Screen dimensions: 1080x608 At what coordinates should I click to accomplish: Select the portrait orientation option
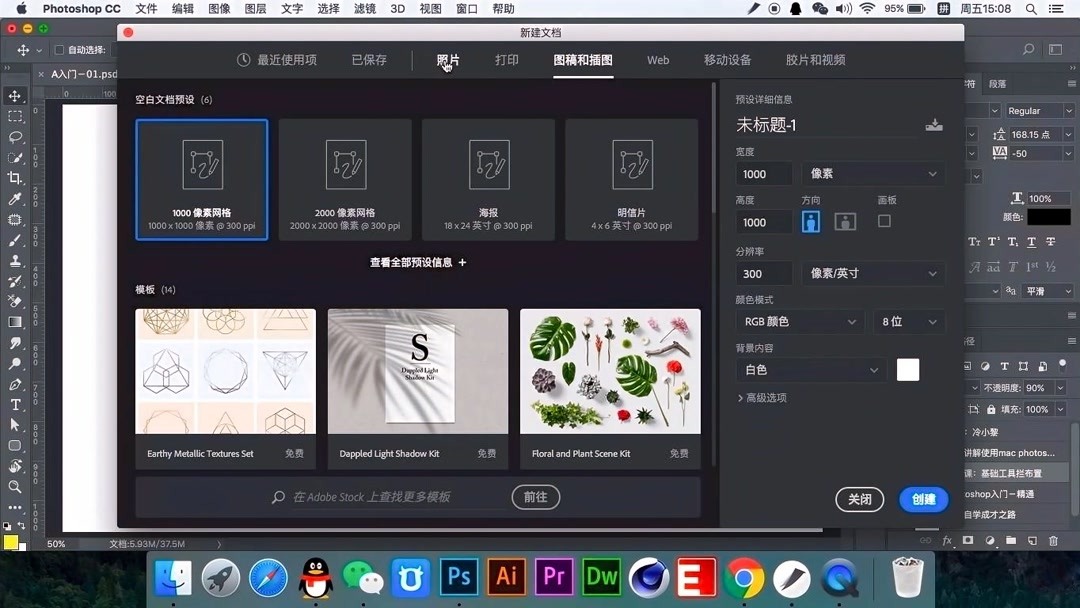pos(810,221)
